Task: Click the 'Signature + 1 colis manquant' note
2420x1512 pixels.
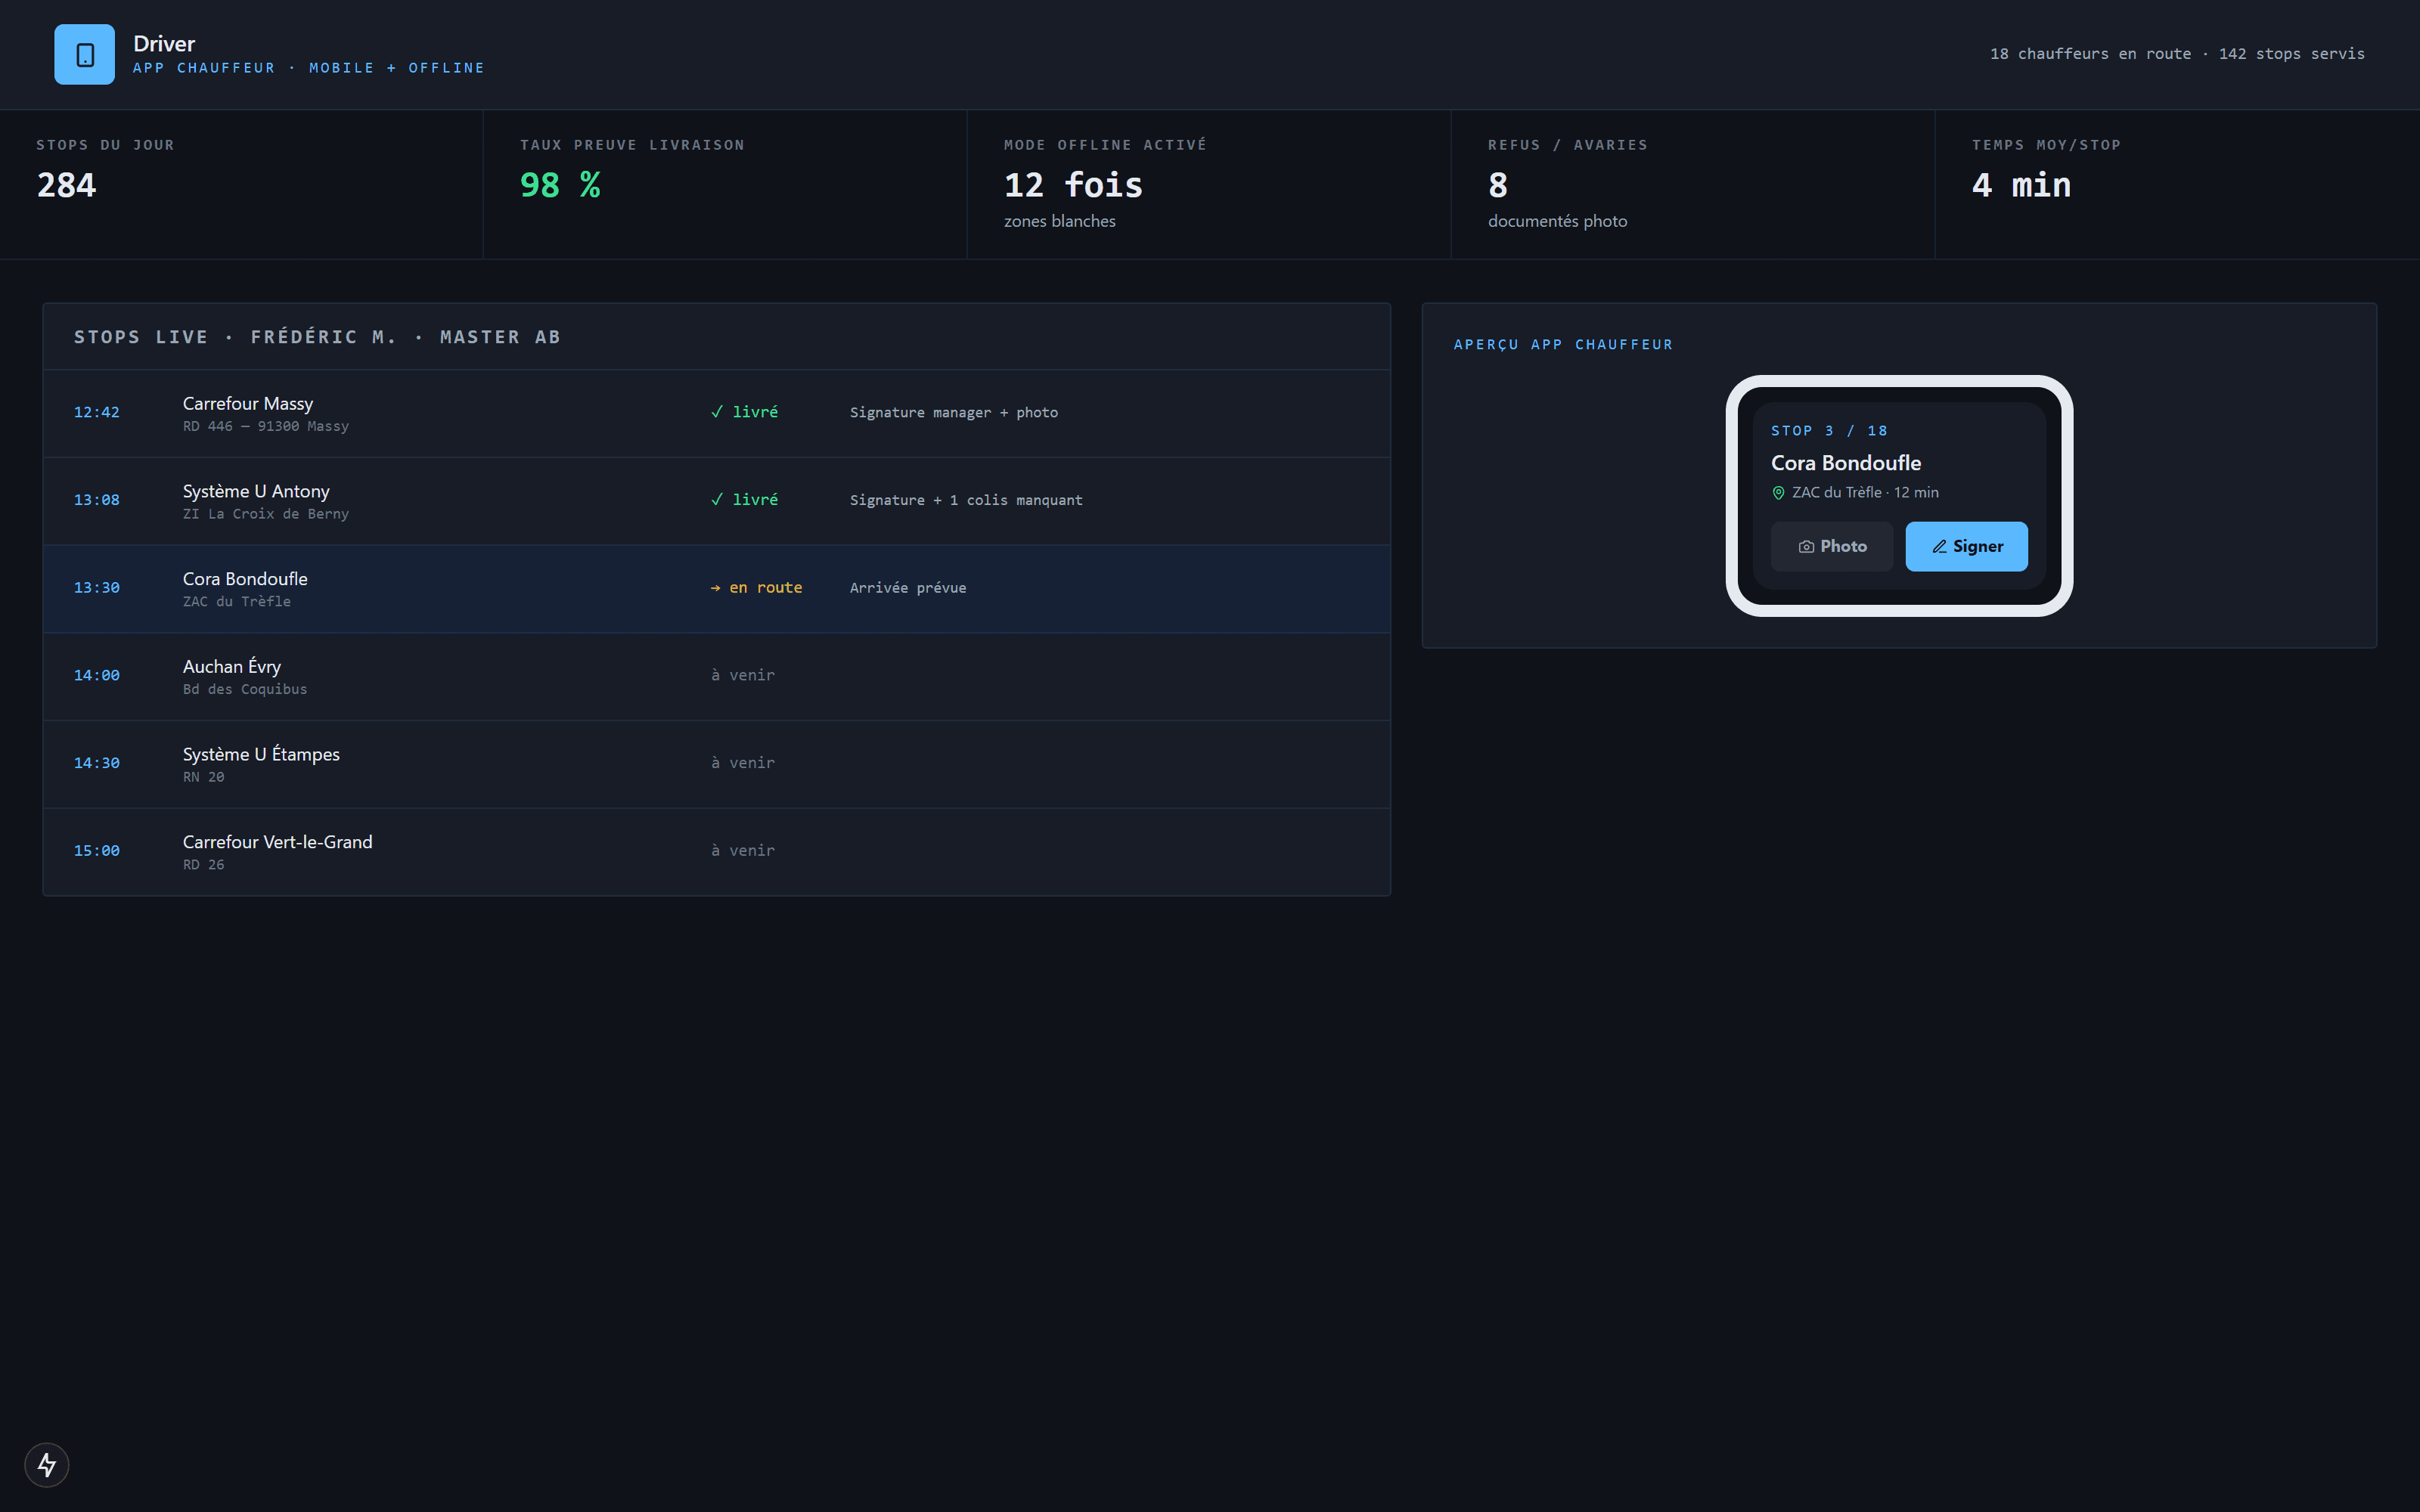Action: 966,500
